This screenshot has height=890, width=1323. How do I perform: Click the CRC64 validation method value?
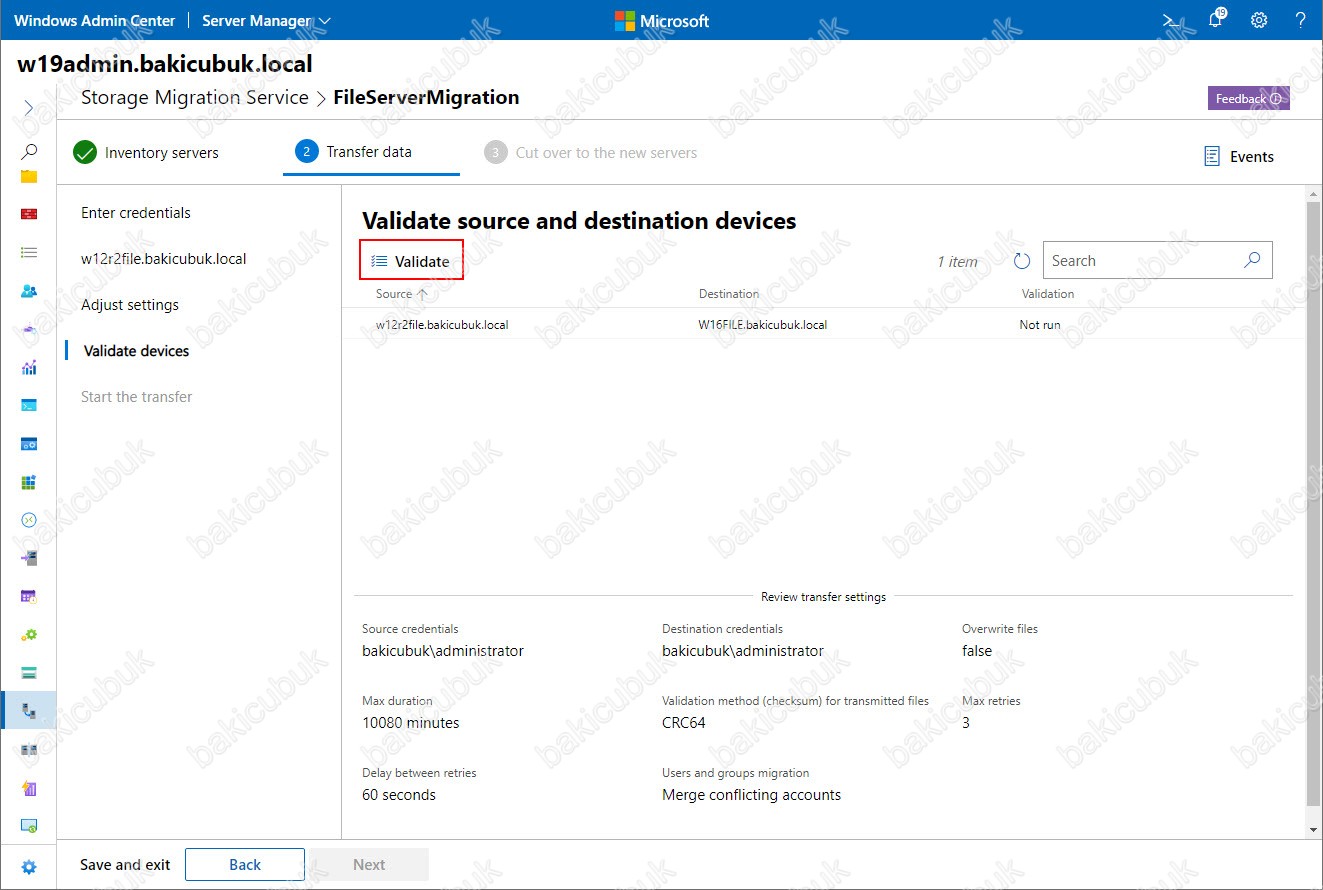684,723
